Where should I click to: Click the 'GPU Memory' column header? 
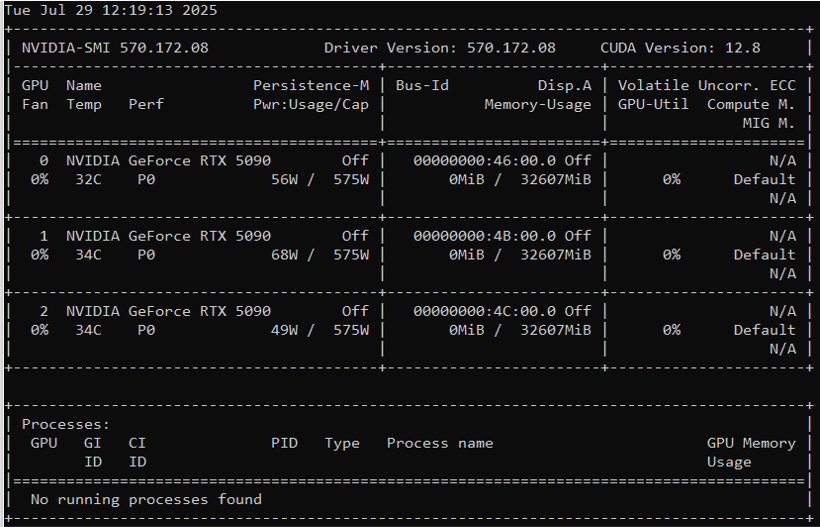coord(751,443)
